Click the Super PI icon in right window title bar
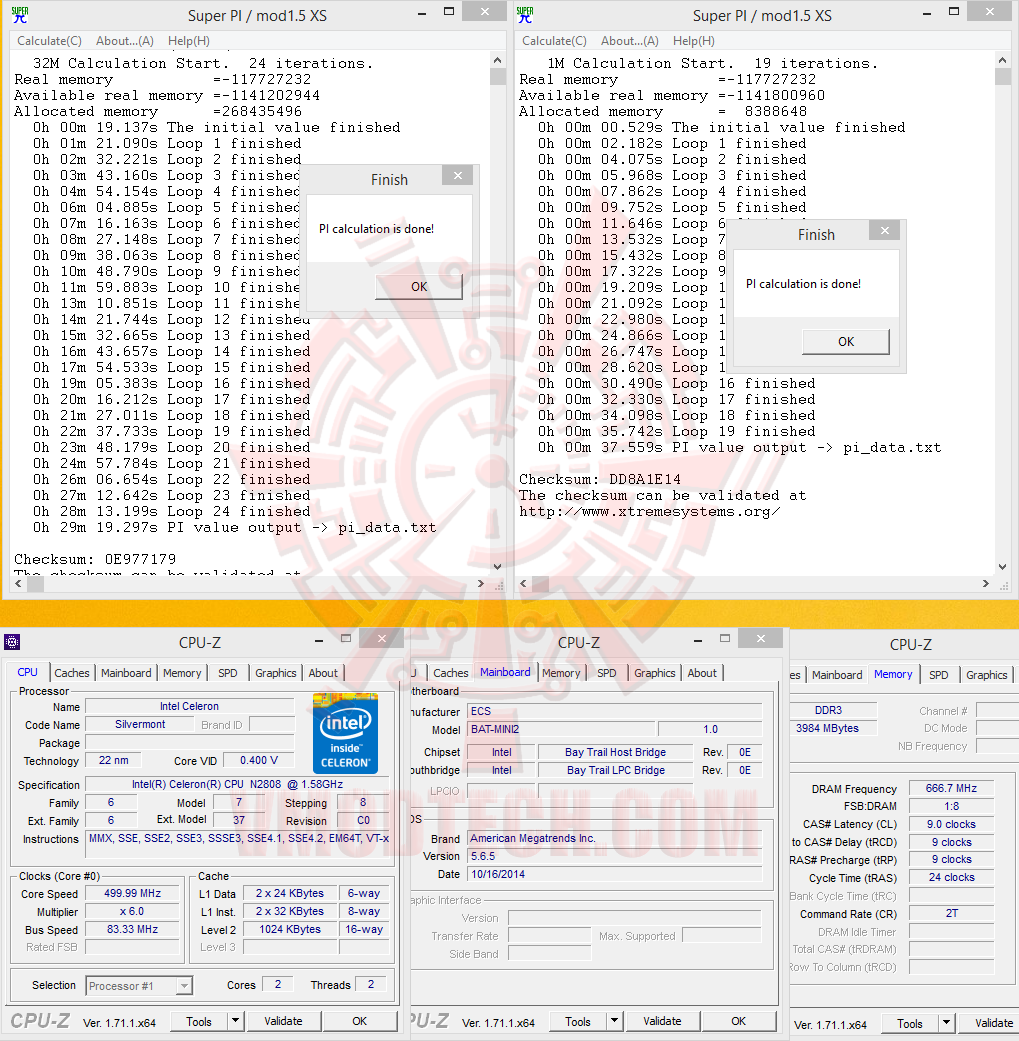The width and height of the screenshot is (1019, 1041). [x=525, y=15]
